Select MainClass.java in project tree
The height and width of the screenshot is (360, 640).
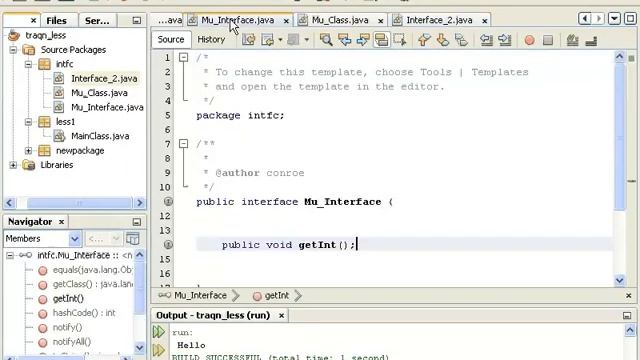pos(100,136)
